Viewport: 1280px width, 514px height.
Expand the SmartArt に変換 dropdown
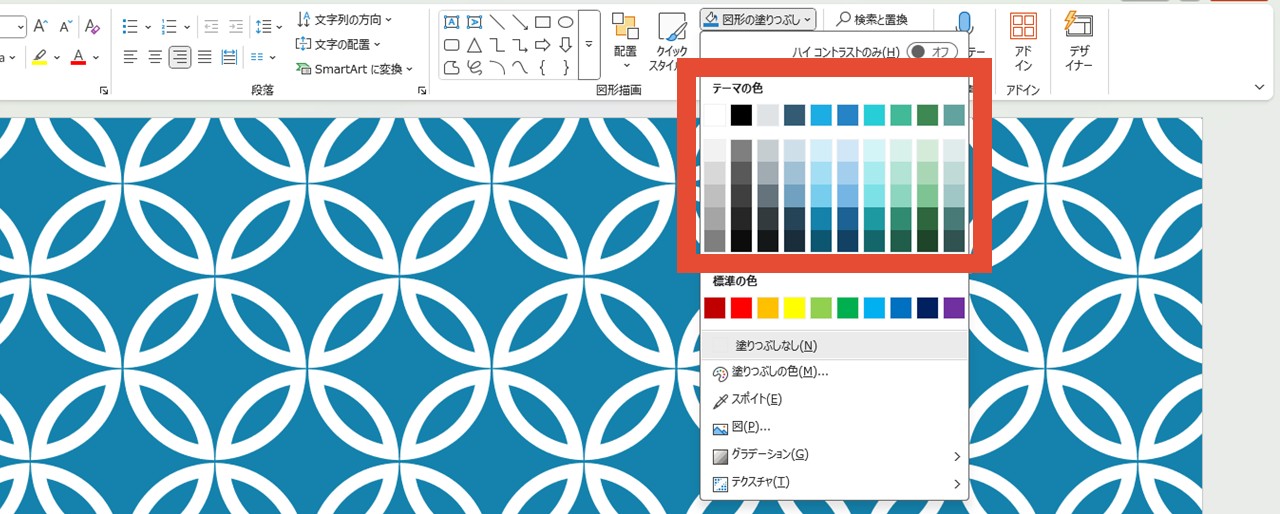(355, 69)
